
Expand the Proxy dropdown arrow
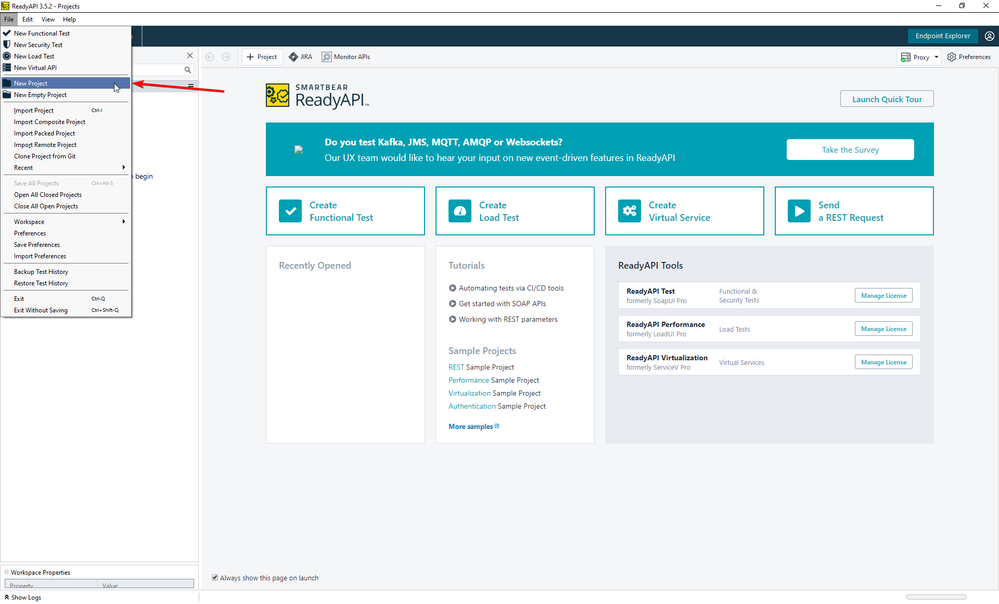click(x=936, y=57)
